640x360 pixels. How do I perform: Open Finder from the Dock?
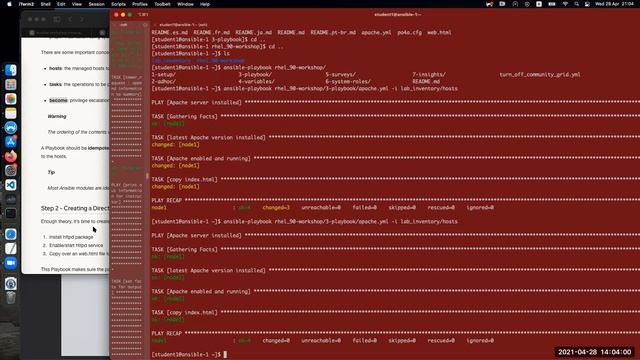point(11,70)
